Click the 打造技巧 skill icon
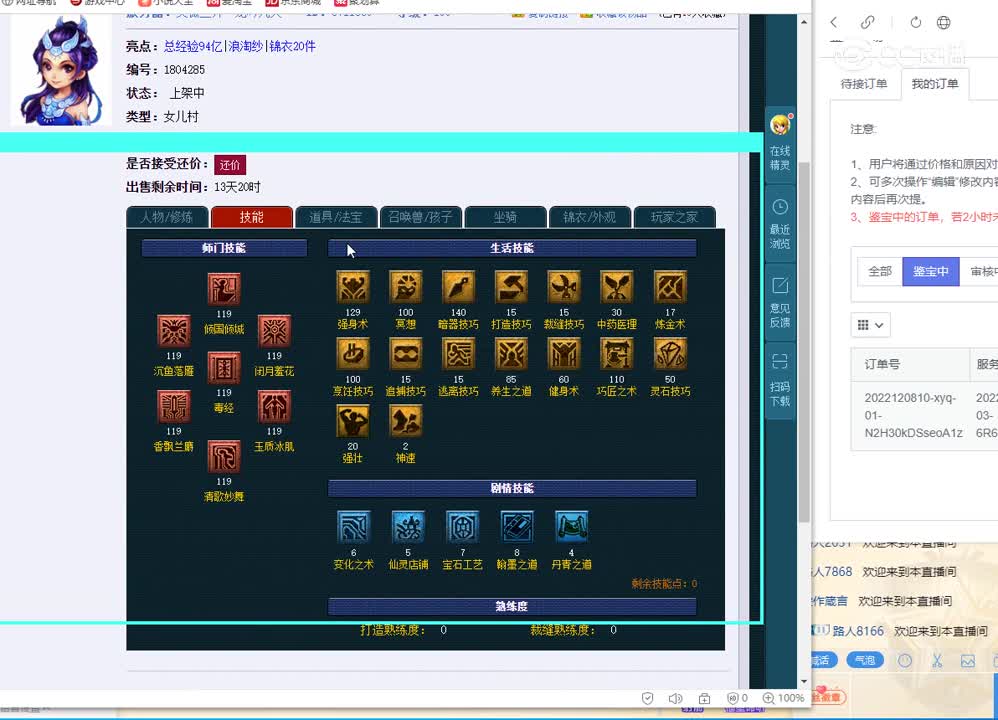The height and width of the screenshot is (720, 998). click(x=511, y=286)
